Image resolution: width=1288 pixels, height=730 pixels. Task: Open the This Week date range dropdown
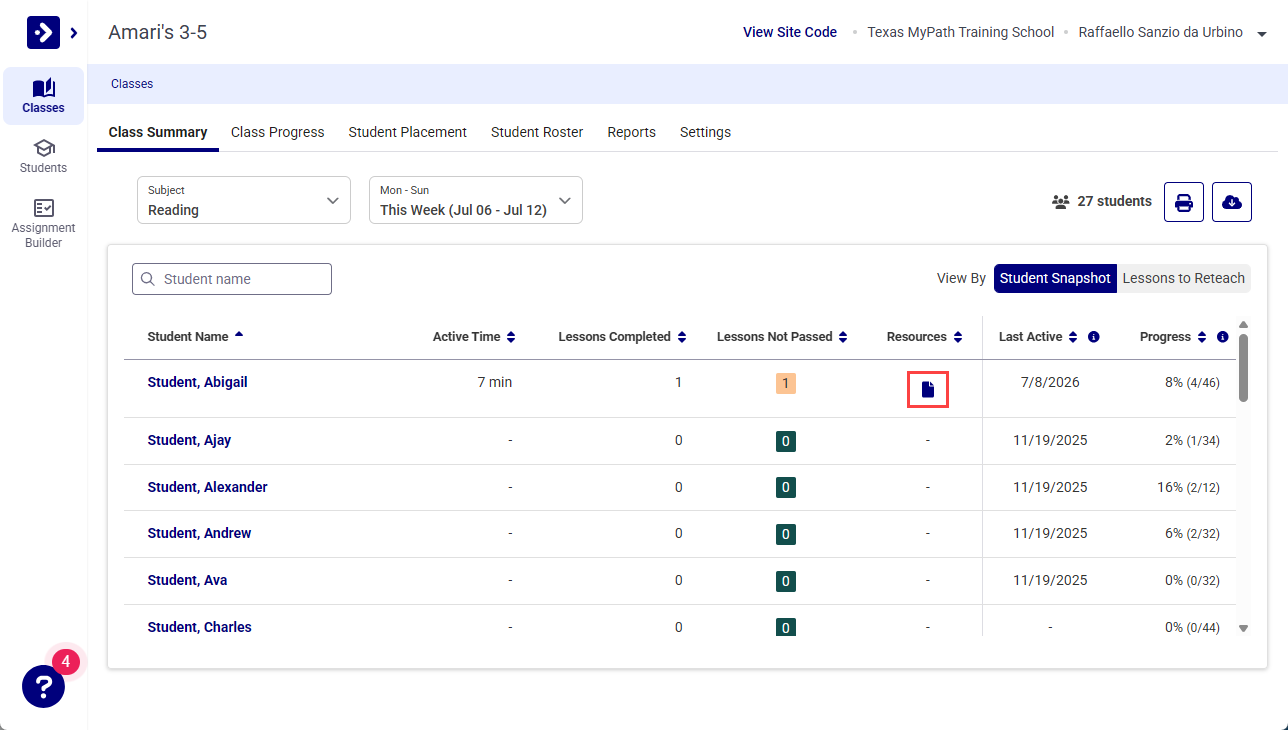pyautogui.click(x=476, y=200)
